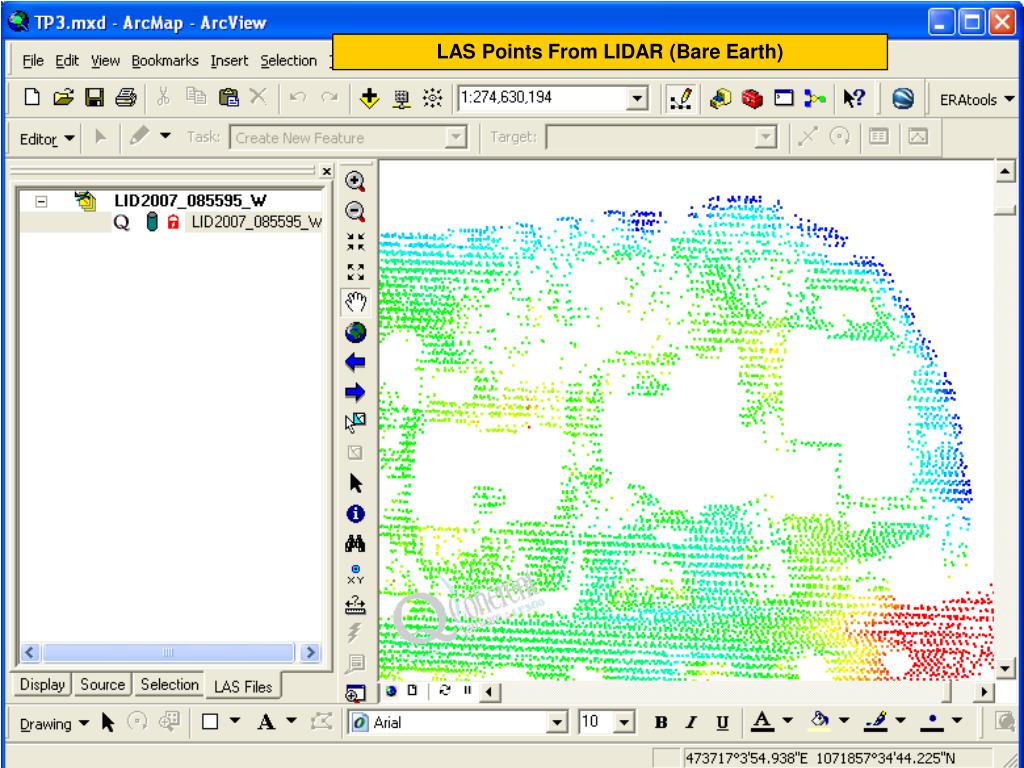The width and height of the screenshot is (1024, 768).
Task: Open the ERAtools dropdown menu
Action: (977, 99)
